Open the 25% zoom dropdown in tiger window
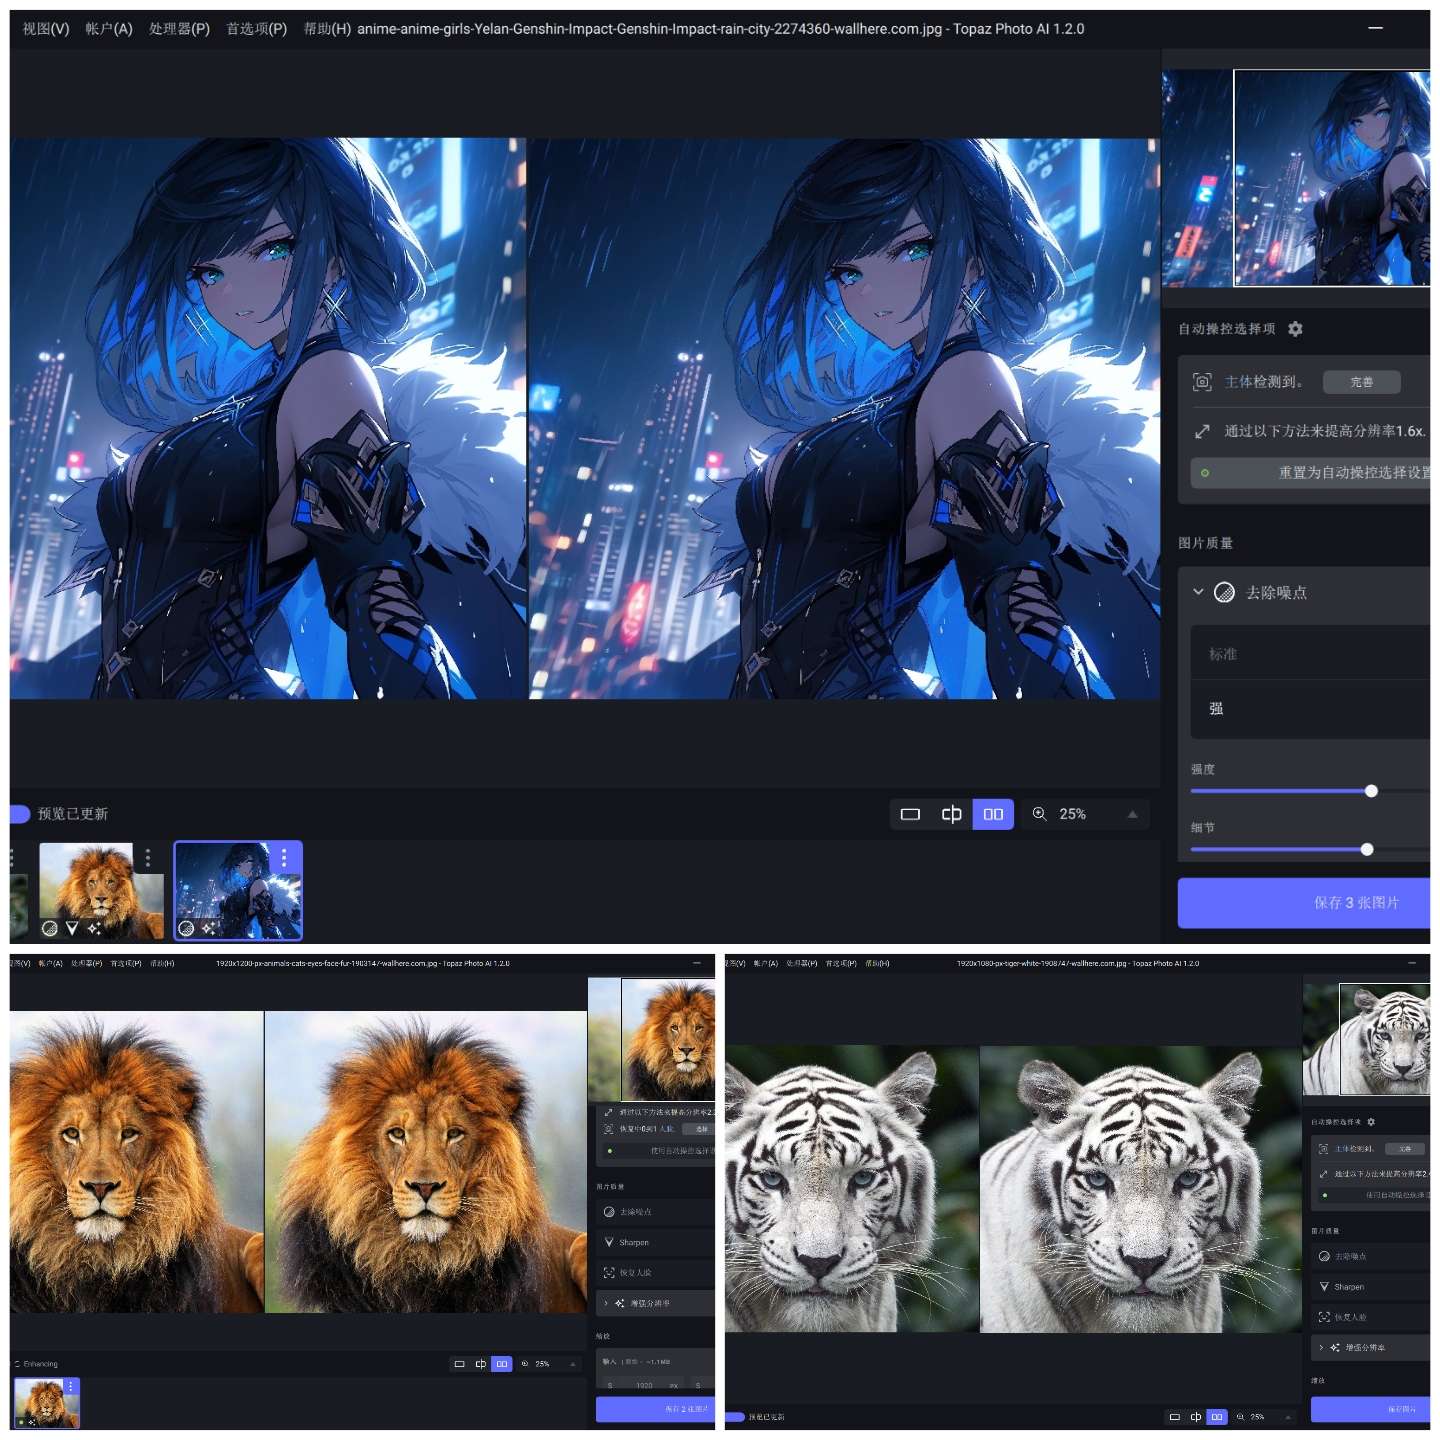The image size is (1440, 1440). pyautogui.click(x=1264, y=1417)
